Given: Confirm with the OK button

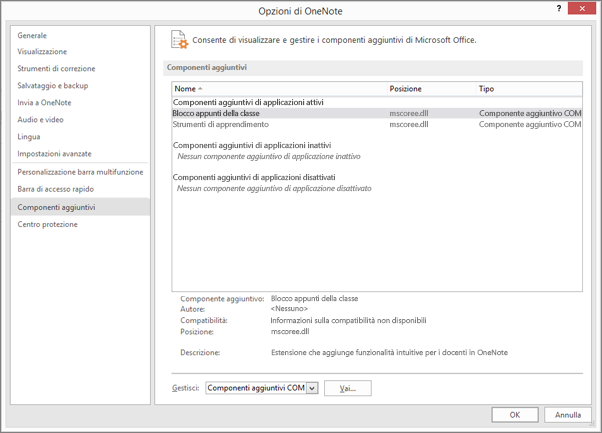Looking at the screenshot, I should [515, 415].
